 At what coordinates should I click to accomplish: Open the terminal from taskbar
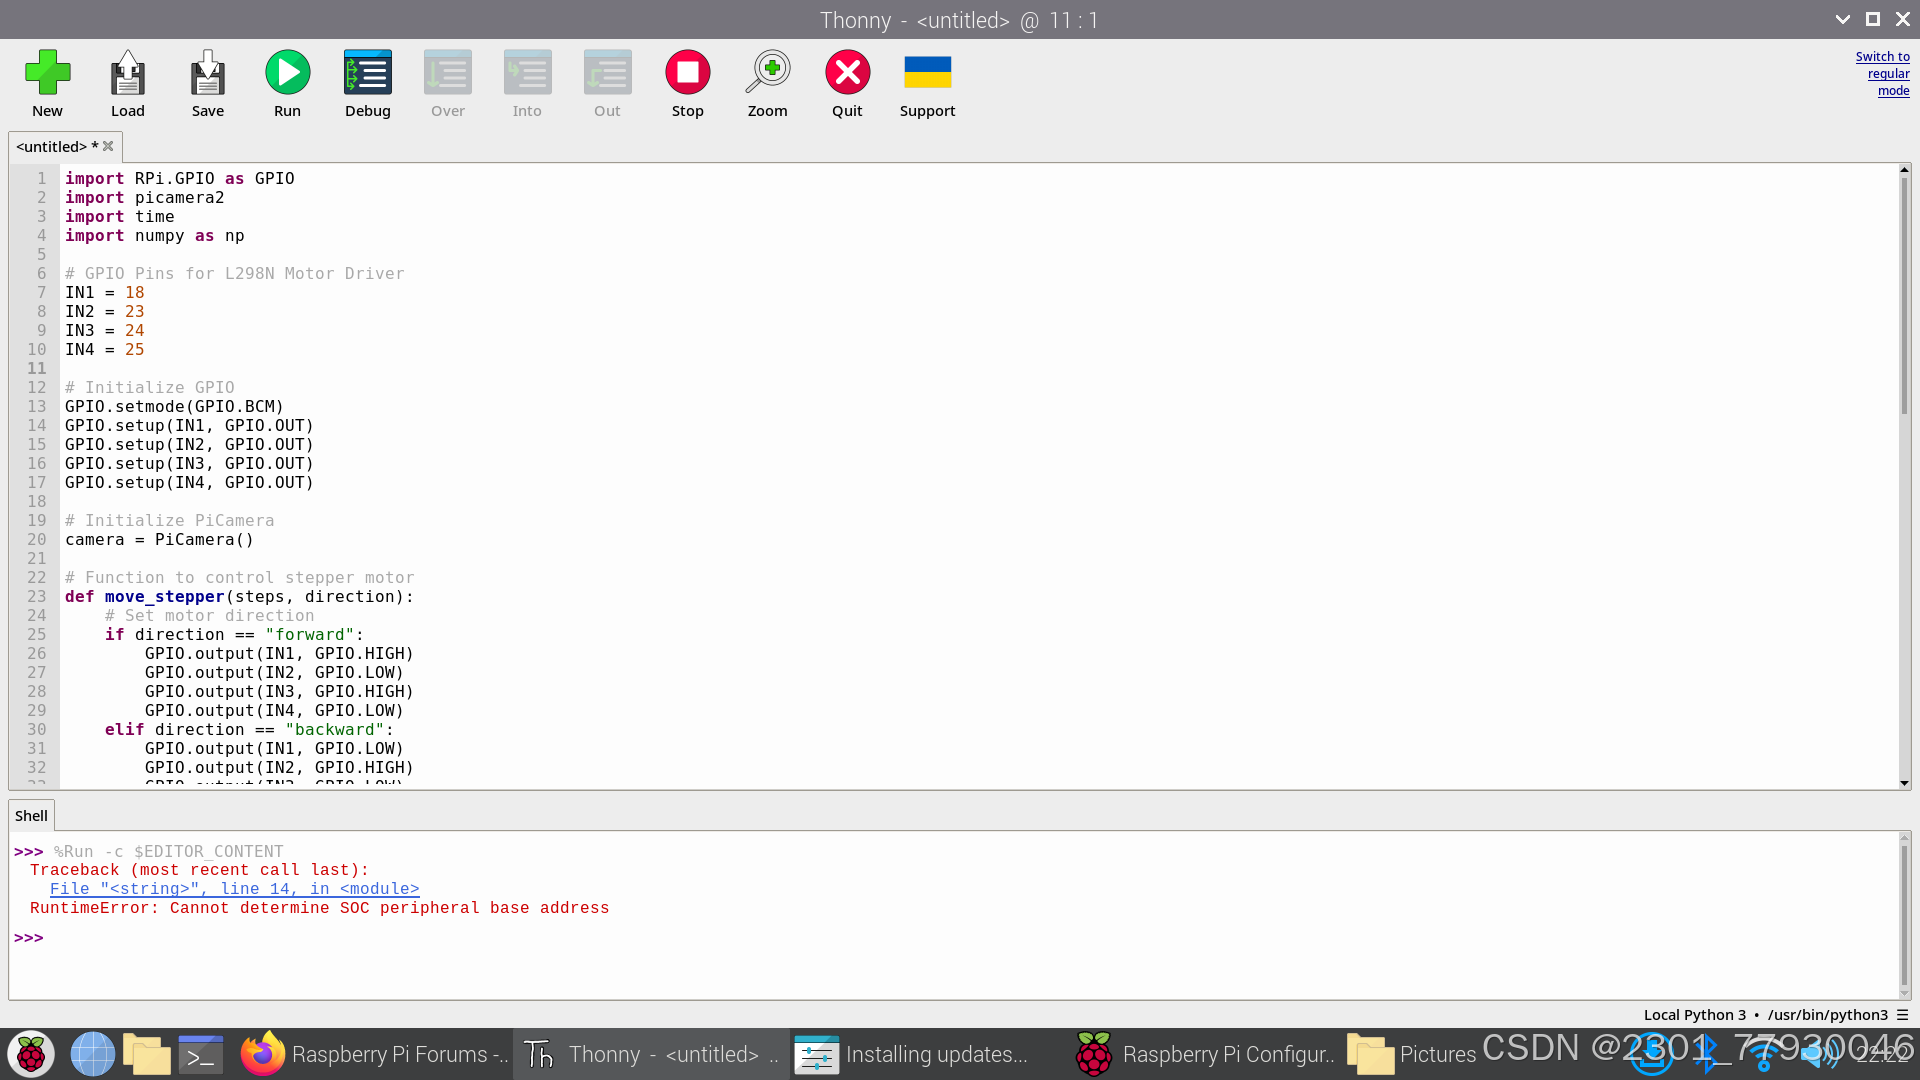(x=201, y=1054)
